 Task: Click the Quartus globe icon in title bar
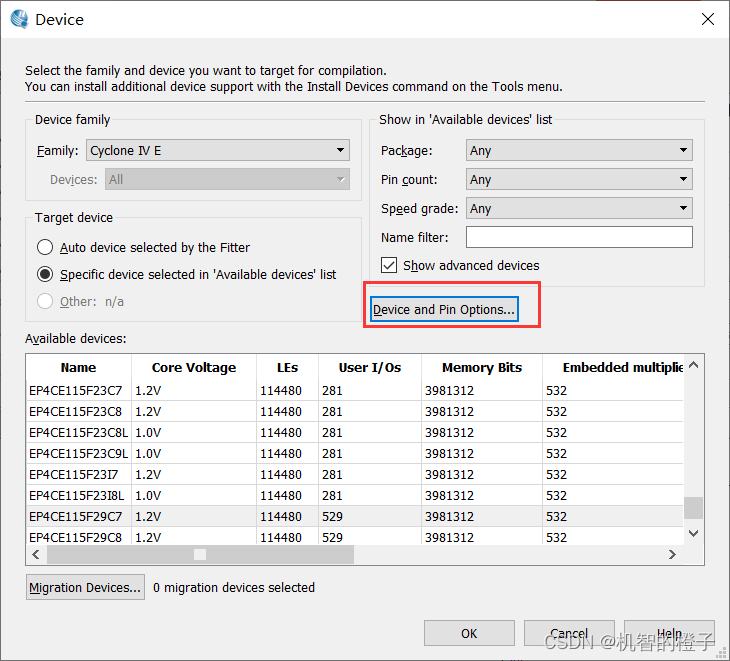pos(20,19)
